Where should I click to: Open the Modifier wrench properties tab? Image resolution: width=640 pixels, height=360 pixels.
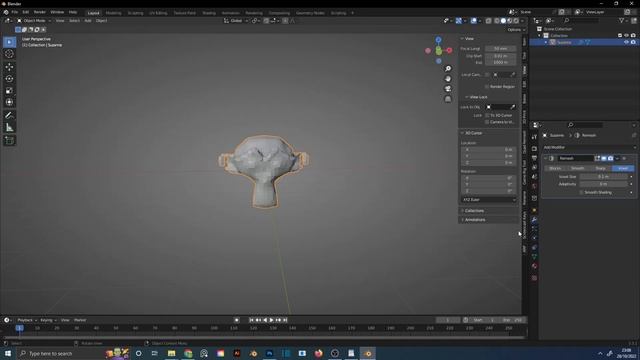(534, 220)
